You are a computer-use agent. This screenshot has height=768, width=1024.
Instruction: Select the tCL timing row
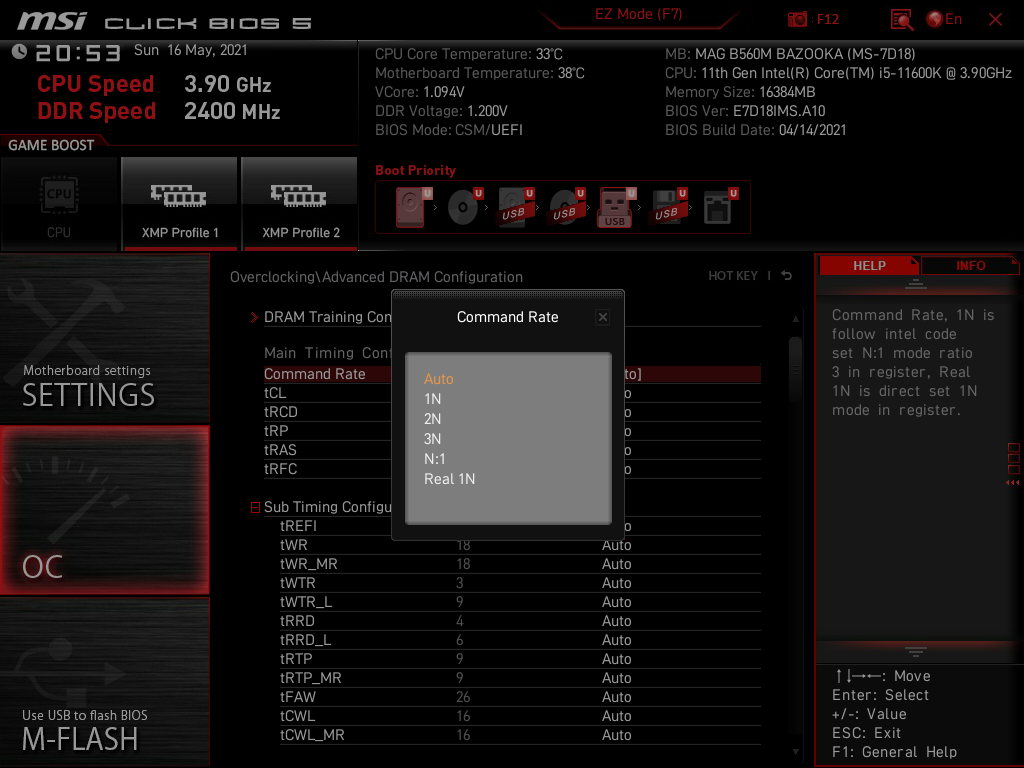pyautogui.click(x=512, y=393)
